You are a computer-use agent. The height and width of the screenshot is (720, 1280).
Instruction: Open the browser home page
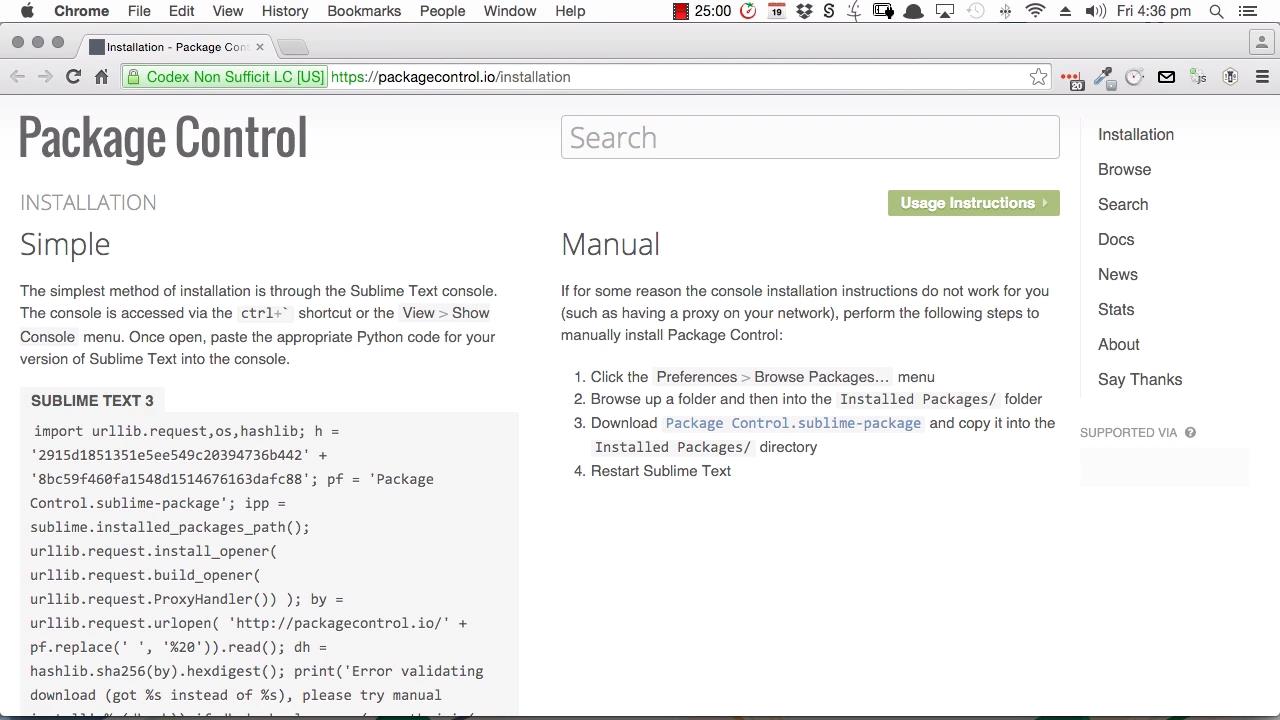click(x=101, y=77)
